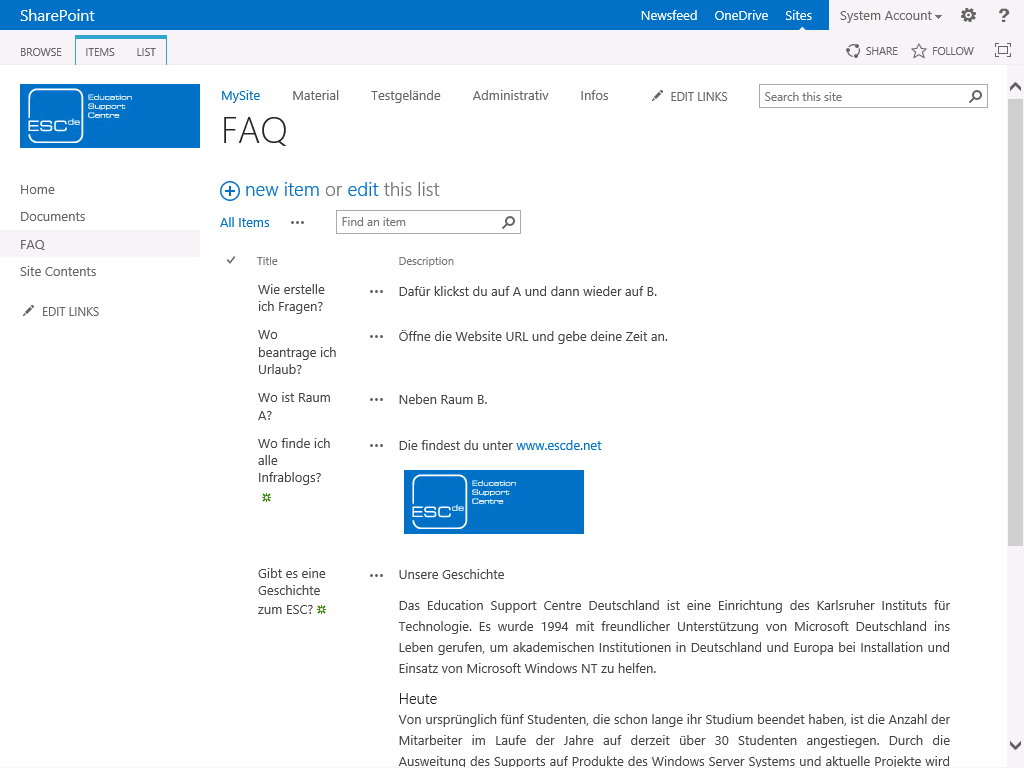Click into the Find an item field
Screen dimensions: 1024x768
(x=418, y=222)
